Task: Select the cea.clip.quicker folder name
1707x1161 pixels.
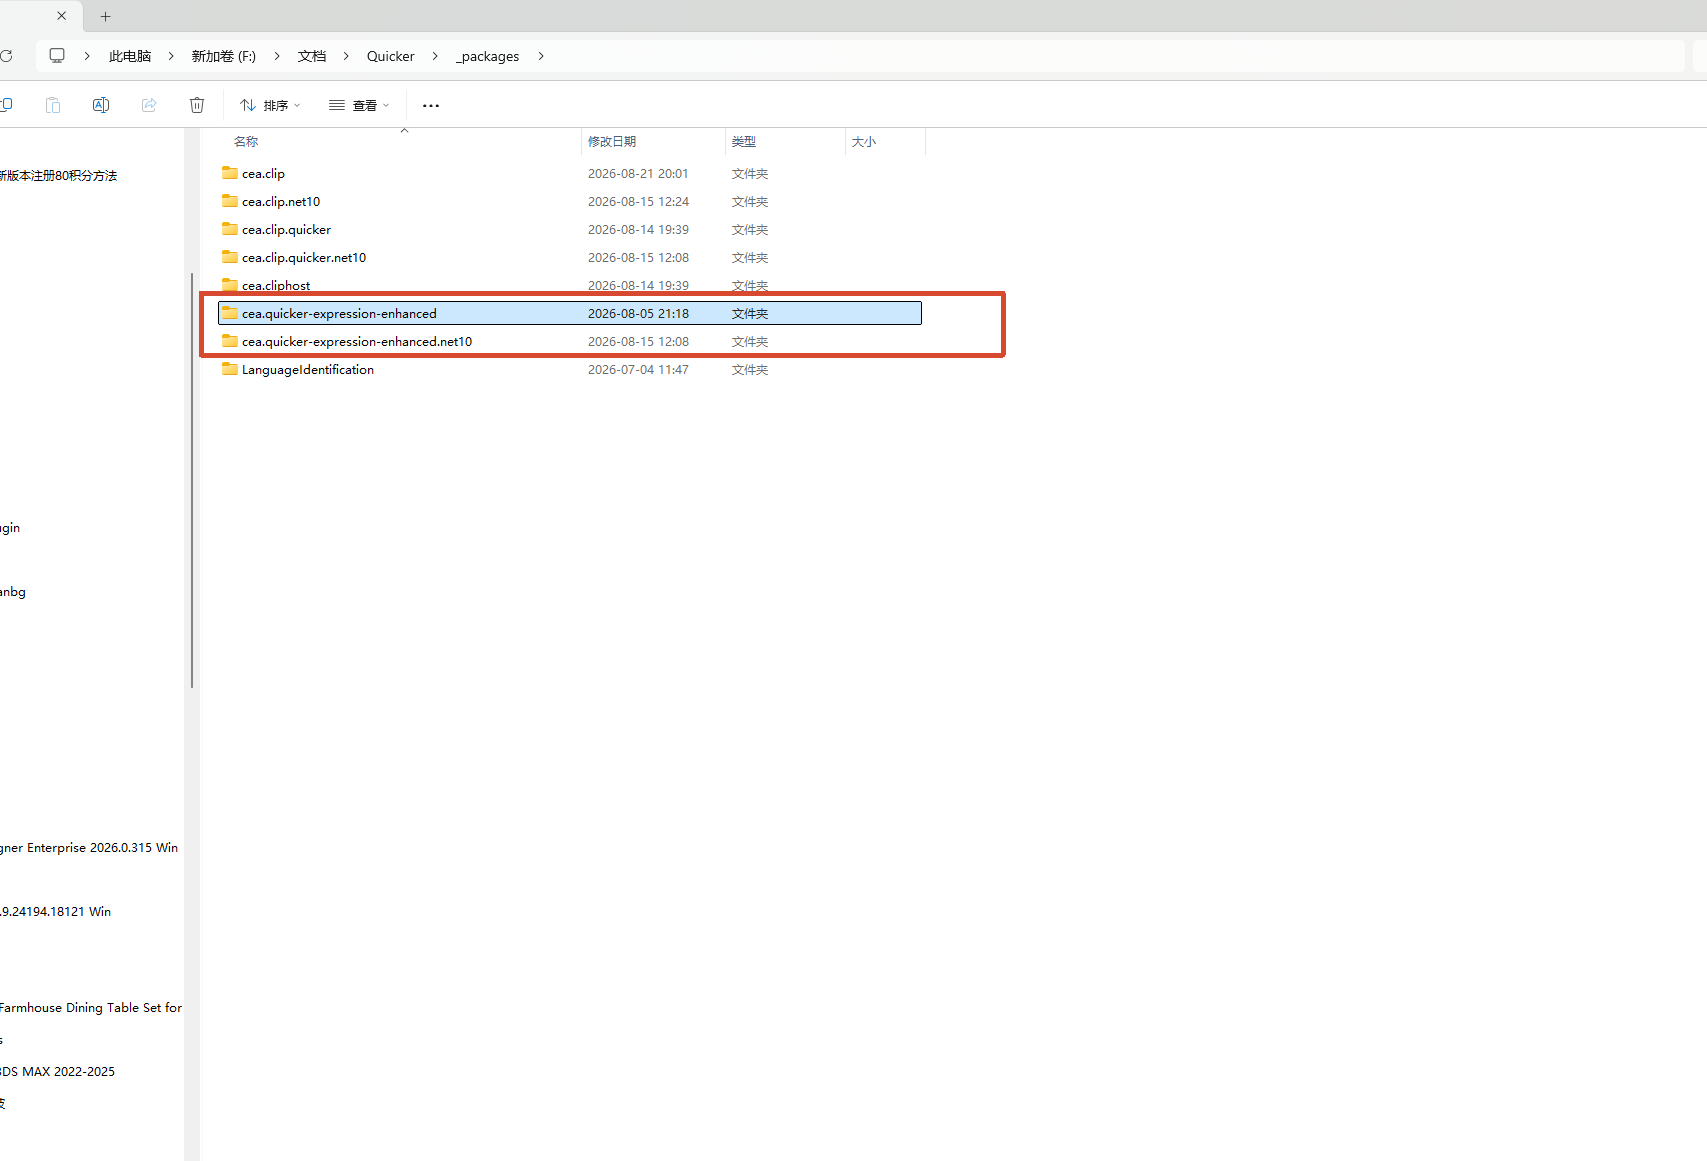Action: coord(286,229)
